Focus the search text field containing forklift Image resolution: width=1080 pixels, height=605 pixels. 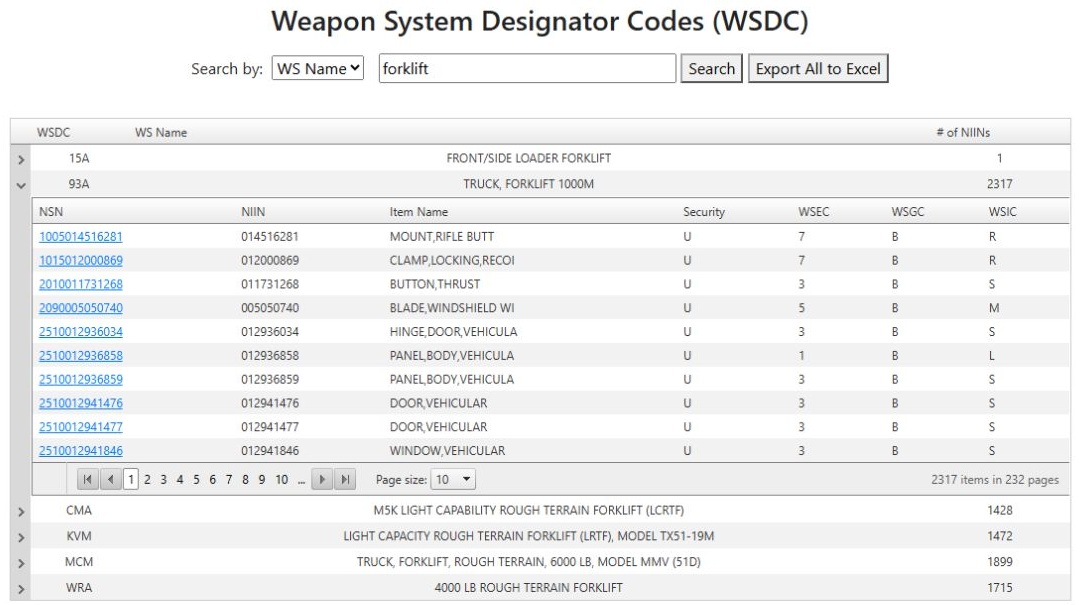tap(527, 68)
